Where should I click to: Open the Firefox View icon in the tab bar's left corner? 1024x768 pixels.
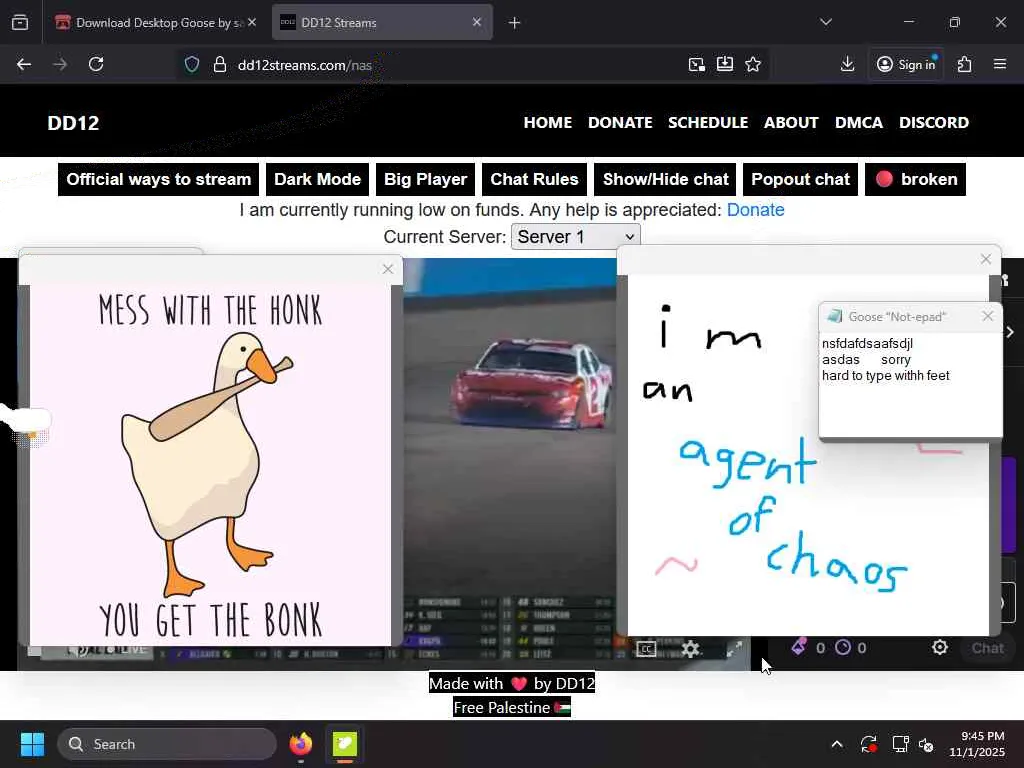[20, 23]
